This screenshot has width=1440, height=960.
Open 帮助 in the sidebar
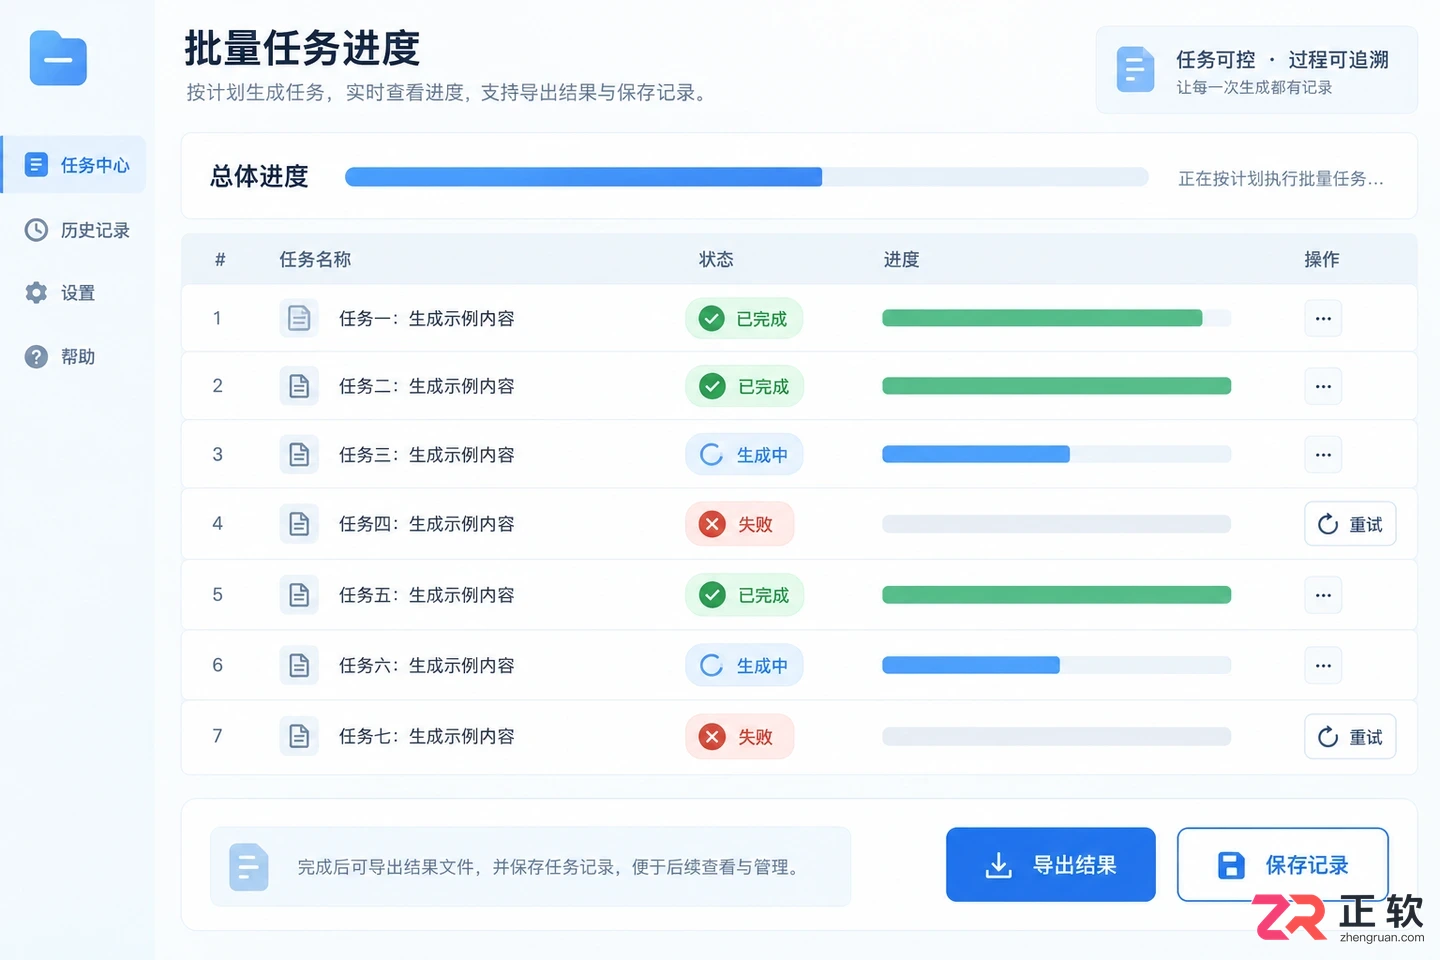point(60,357)
